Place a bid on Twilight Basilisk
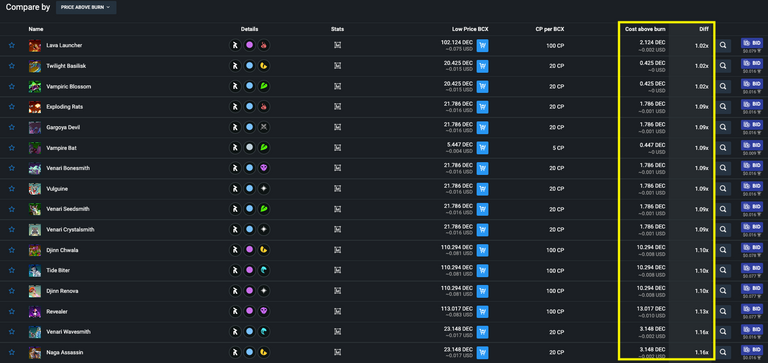This screenshot has width=768, height=363. click(x=752, y=64)
